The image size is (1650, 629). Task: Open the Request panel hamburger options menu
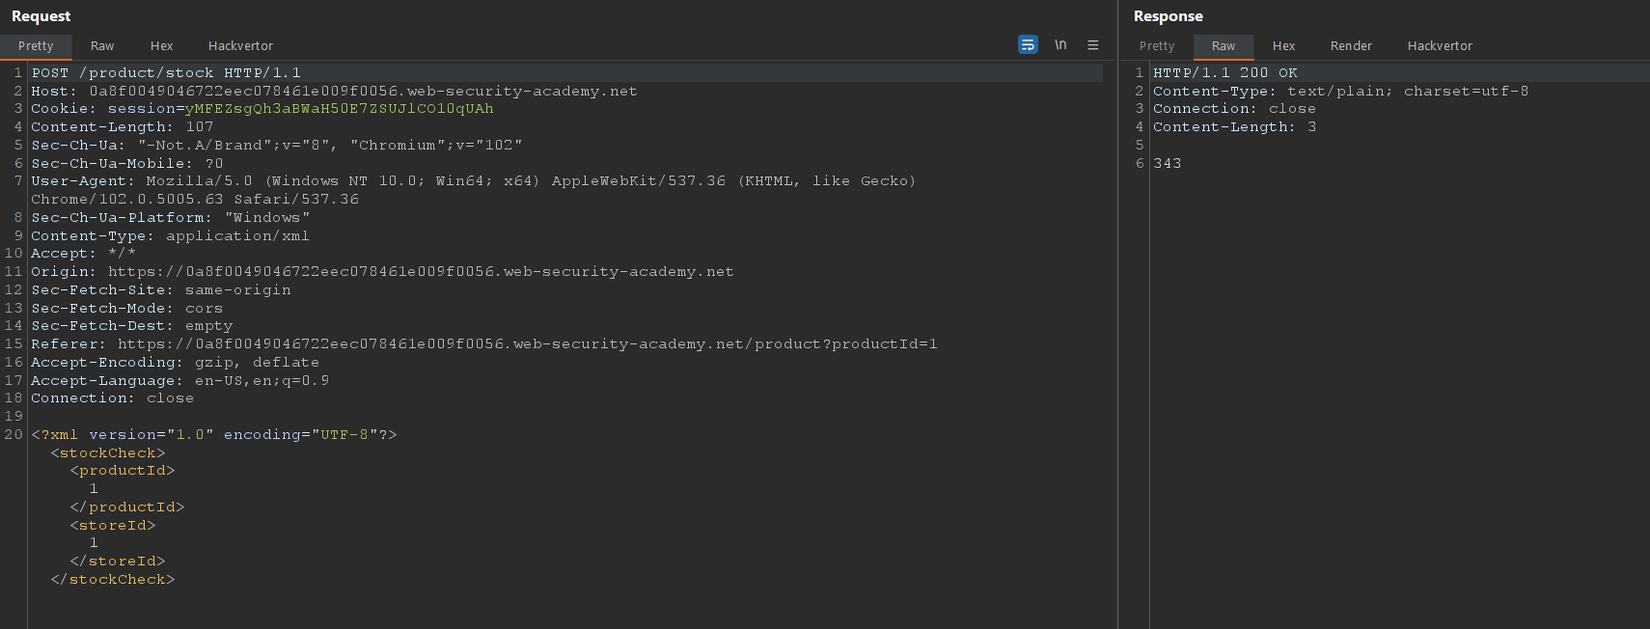pyautogui.click(x=1093, y=45)
